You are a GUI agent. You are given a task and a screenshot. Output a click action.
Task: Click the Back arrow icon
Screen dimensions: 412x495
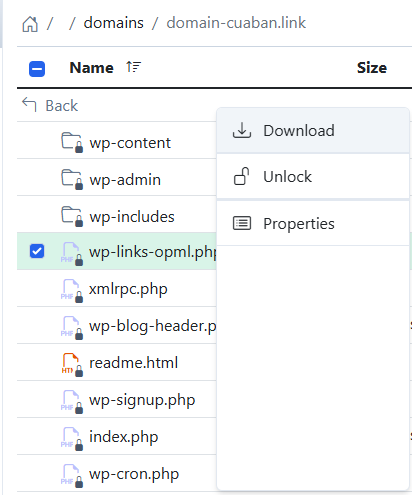29,104
